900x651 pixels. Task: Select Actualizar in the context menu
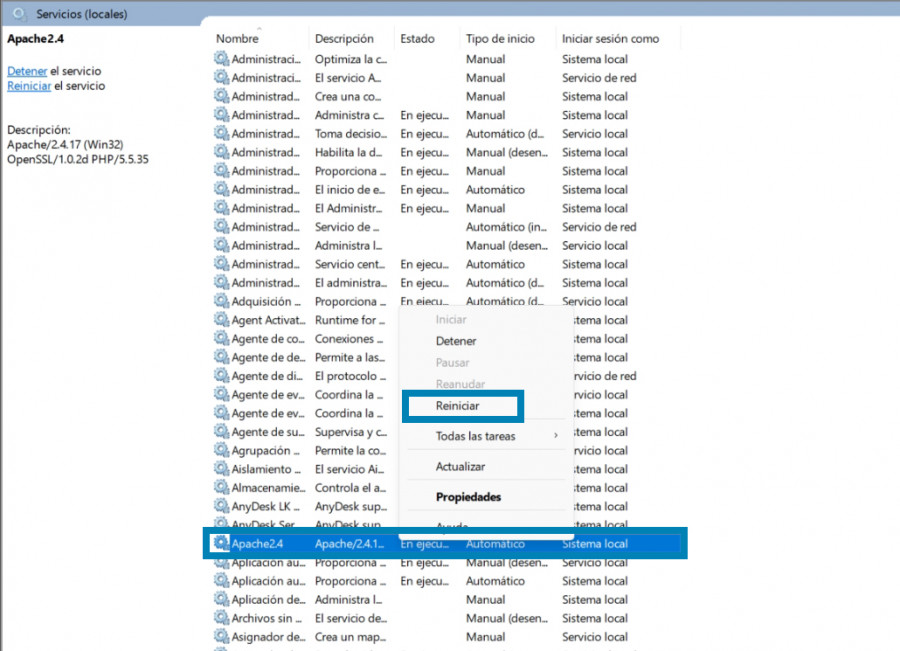coord(460,467)
